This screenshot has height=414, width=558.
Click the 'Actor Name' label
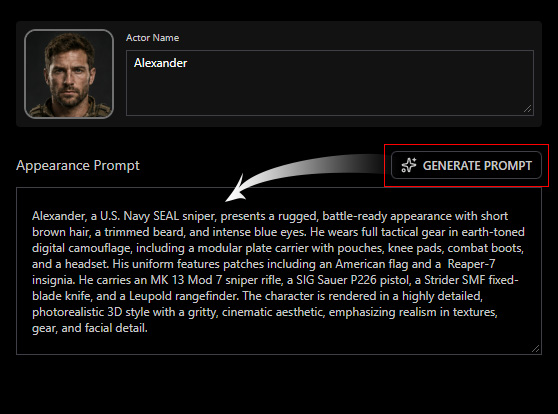point(152,38)
